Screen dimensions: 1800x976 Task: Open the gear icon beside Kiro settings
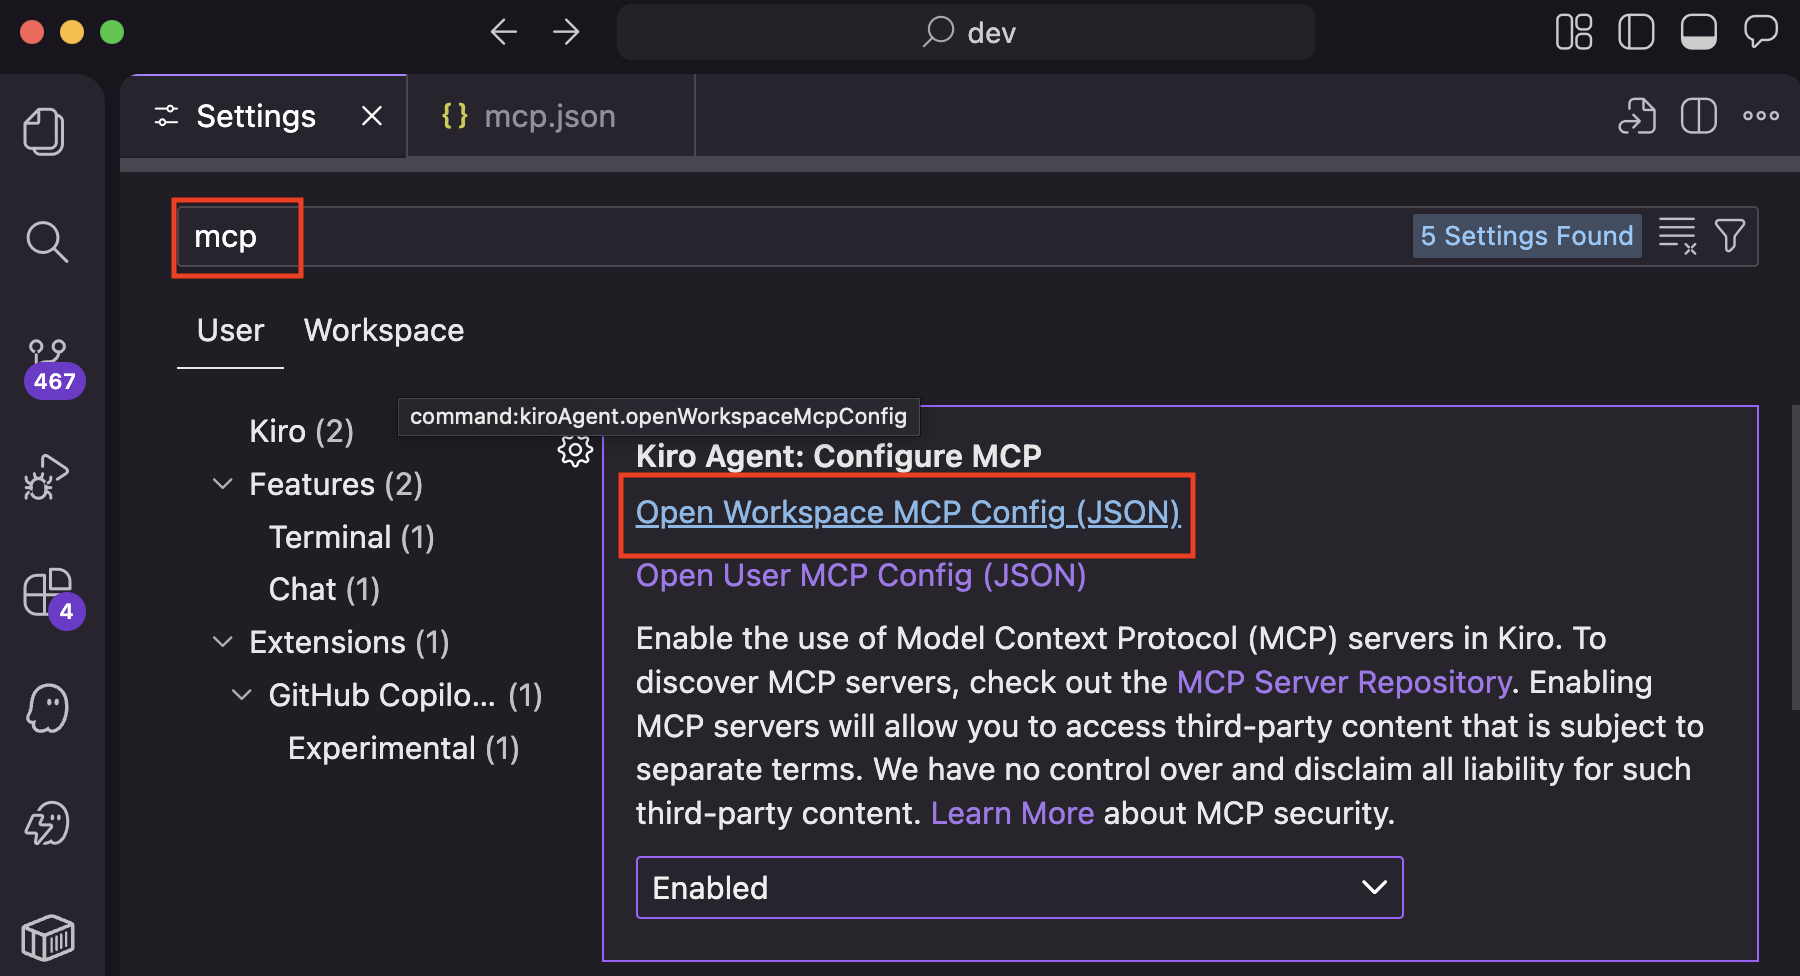(575, 449)
